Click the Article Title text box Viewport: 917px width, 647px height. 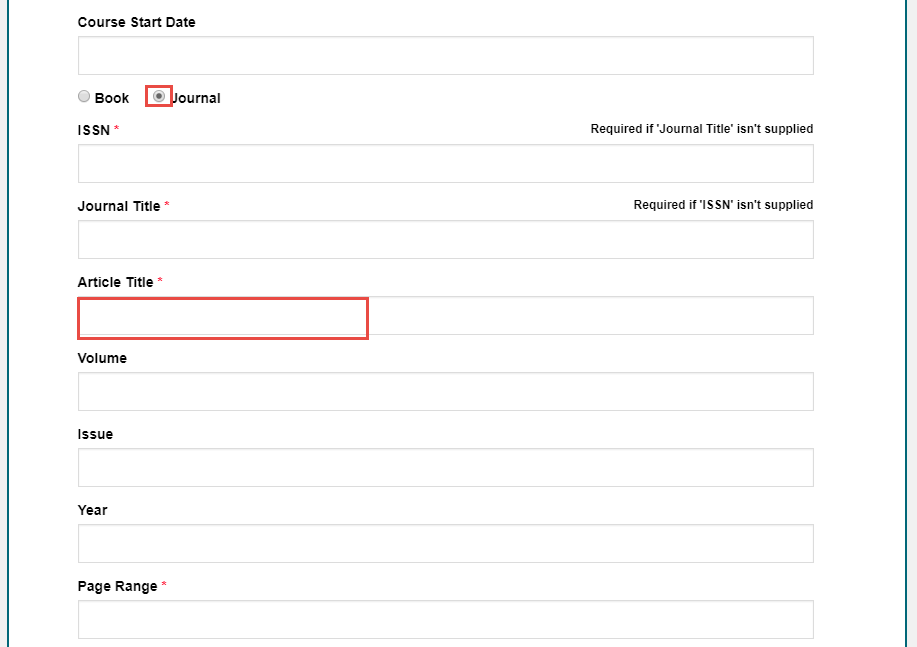[x=445, y=316]
